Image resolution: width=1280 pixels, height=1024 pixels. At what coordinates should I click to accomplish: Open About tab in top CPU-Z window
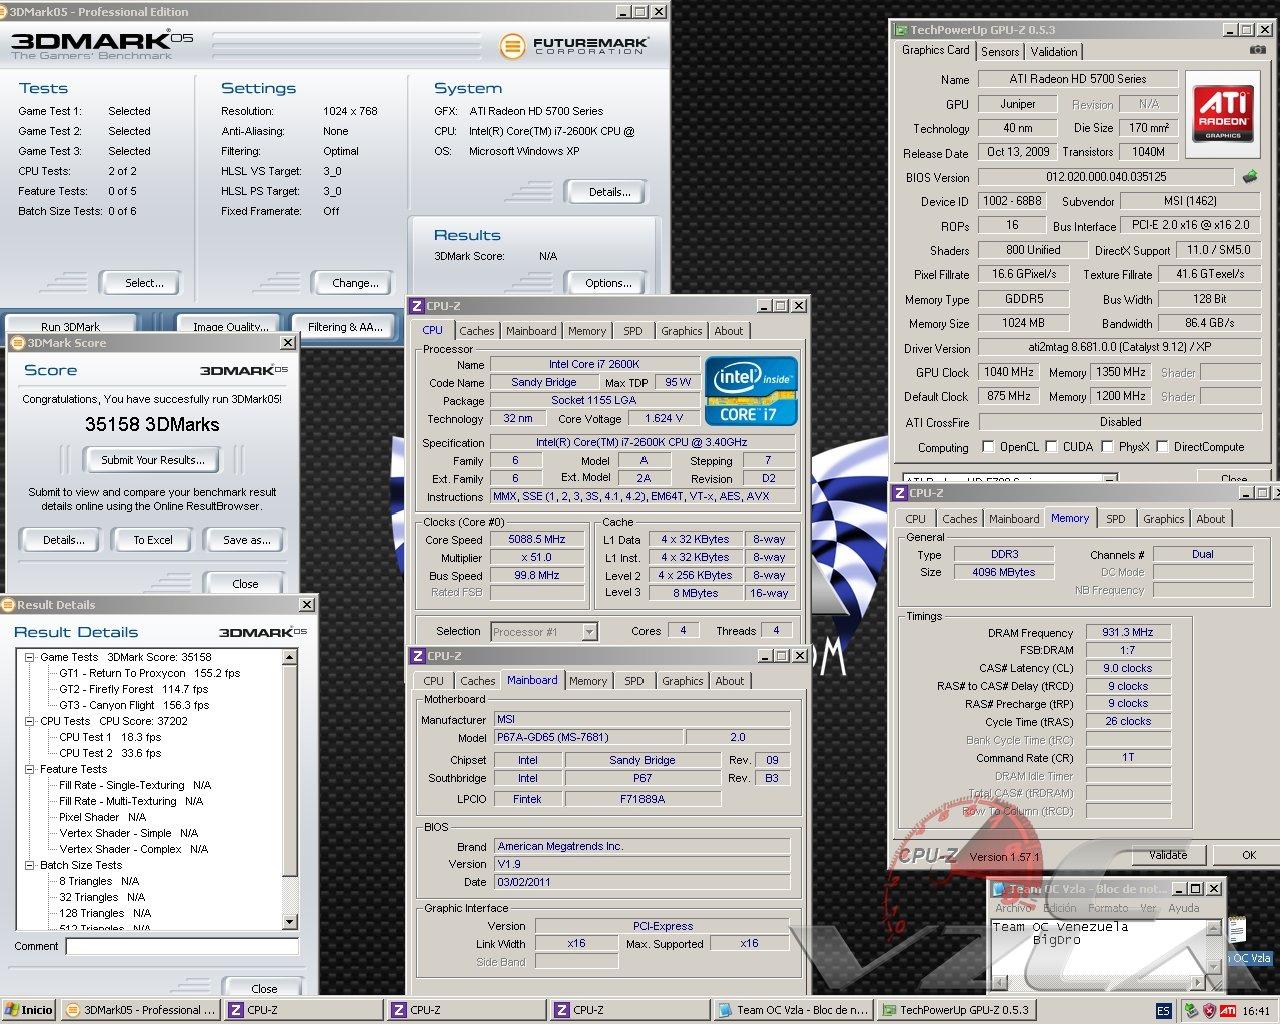coord(728,331)
